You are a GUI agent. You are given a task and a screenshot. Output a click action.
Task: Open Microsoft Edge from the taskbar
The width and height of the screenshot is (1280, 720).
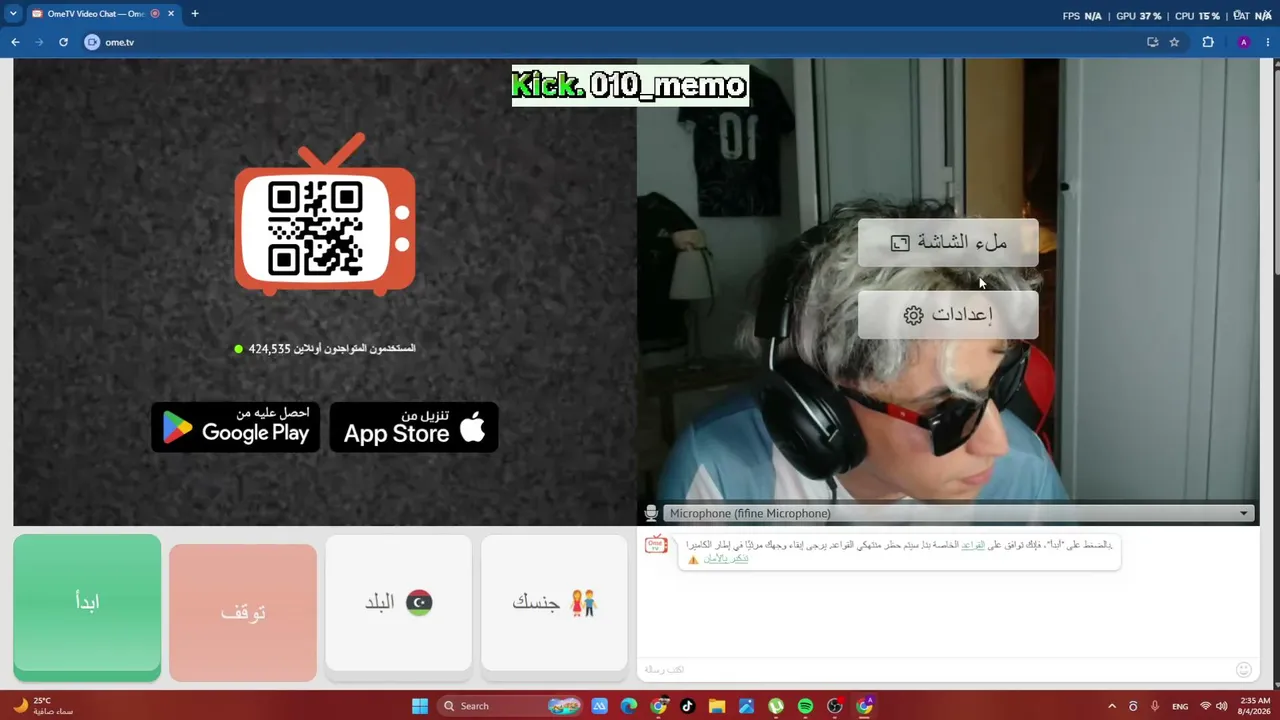[x=628, y=706]
